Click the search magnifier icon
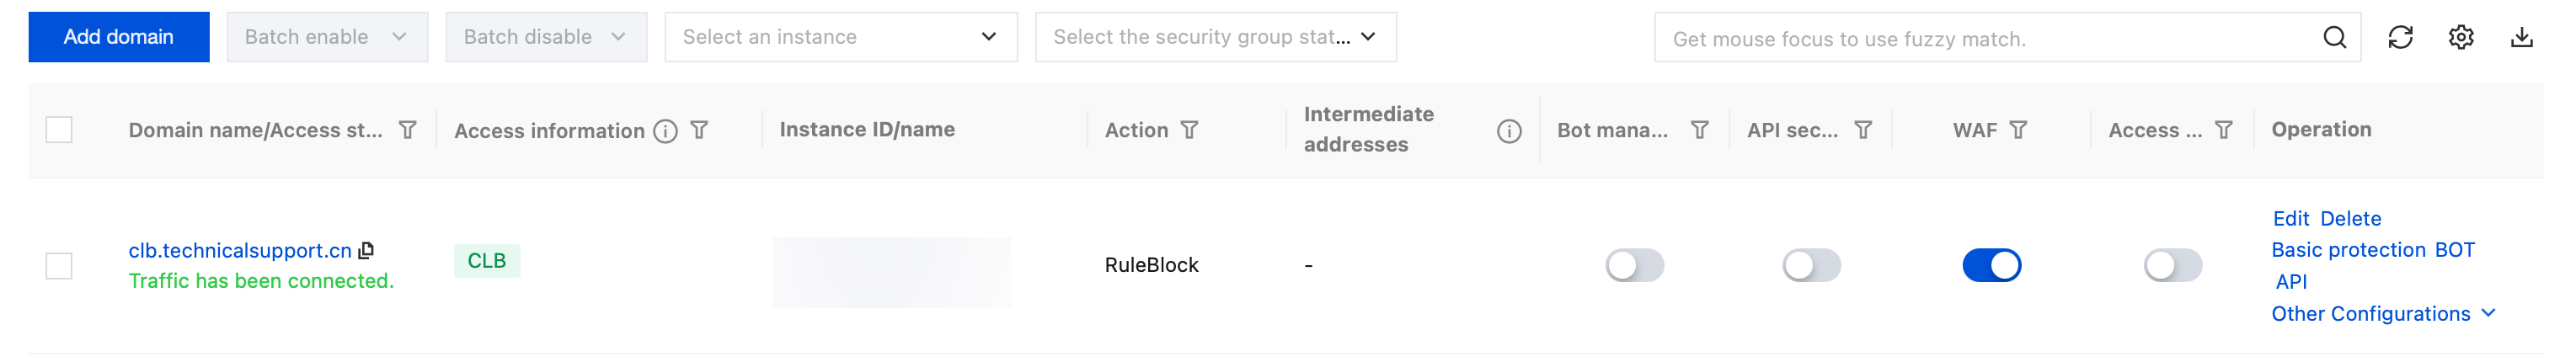This screenshot has width=2576, height=362. [x=2334, y=38]
